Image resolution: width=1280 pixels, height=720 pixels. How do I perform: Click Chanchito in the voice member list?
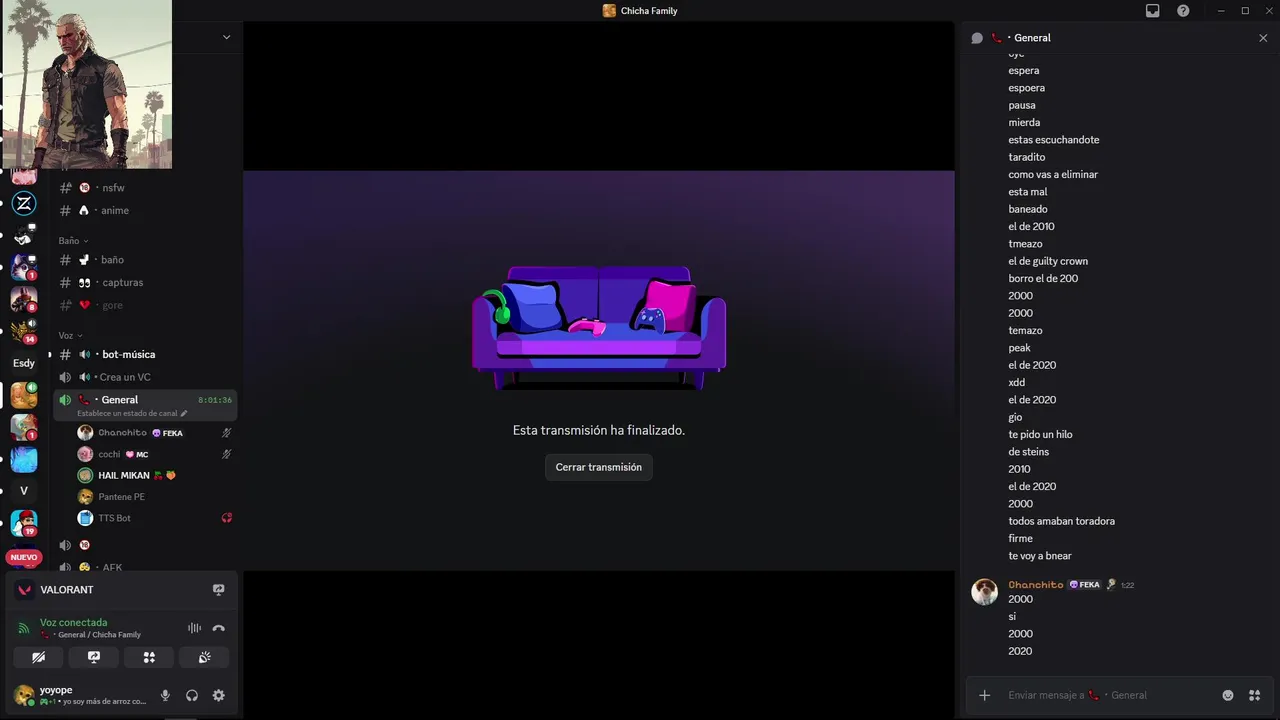pos(123,433)
